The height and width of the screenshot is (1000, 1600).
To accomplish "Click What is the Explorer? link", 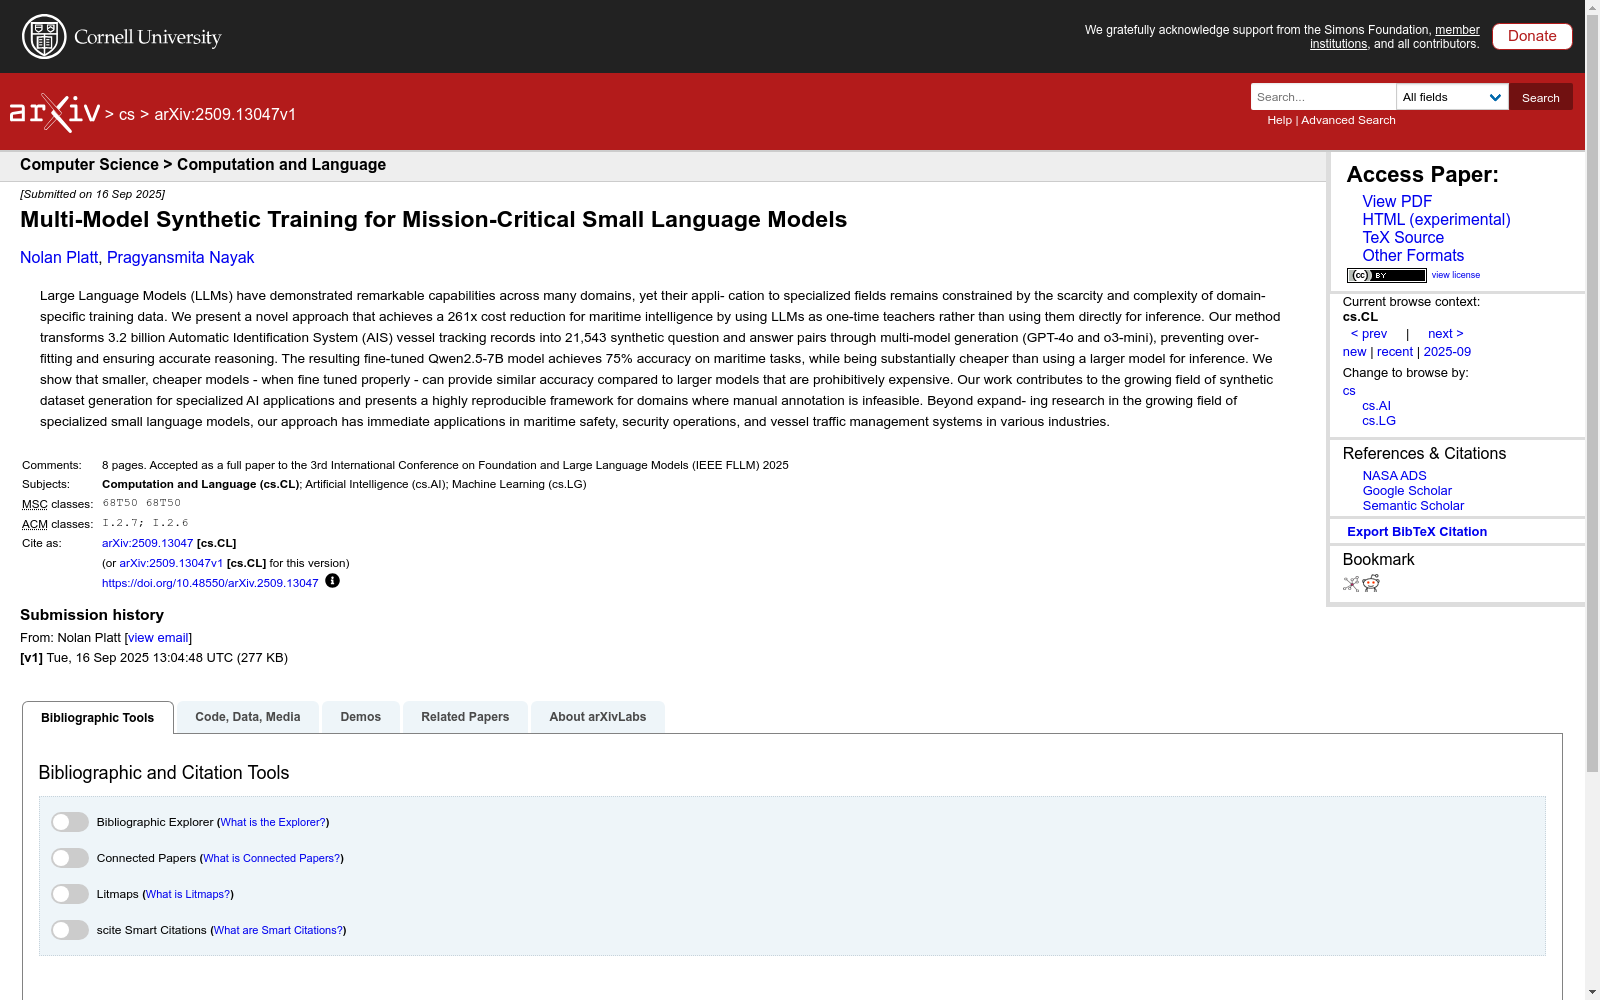I will [x=273, y=822].
